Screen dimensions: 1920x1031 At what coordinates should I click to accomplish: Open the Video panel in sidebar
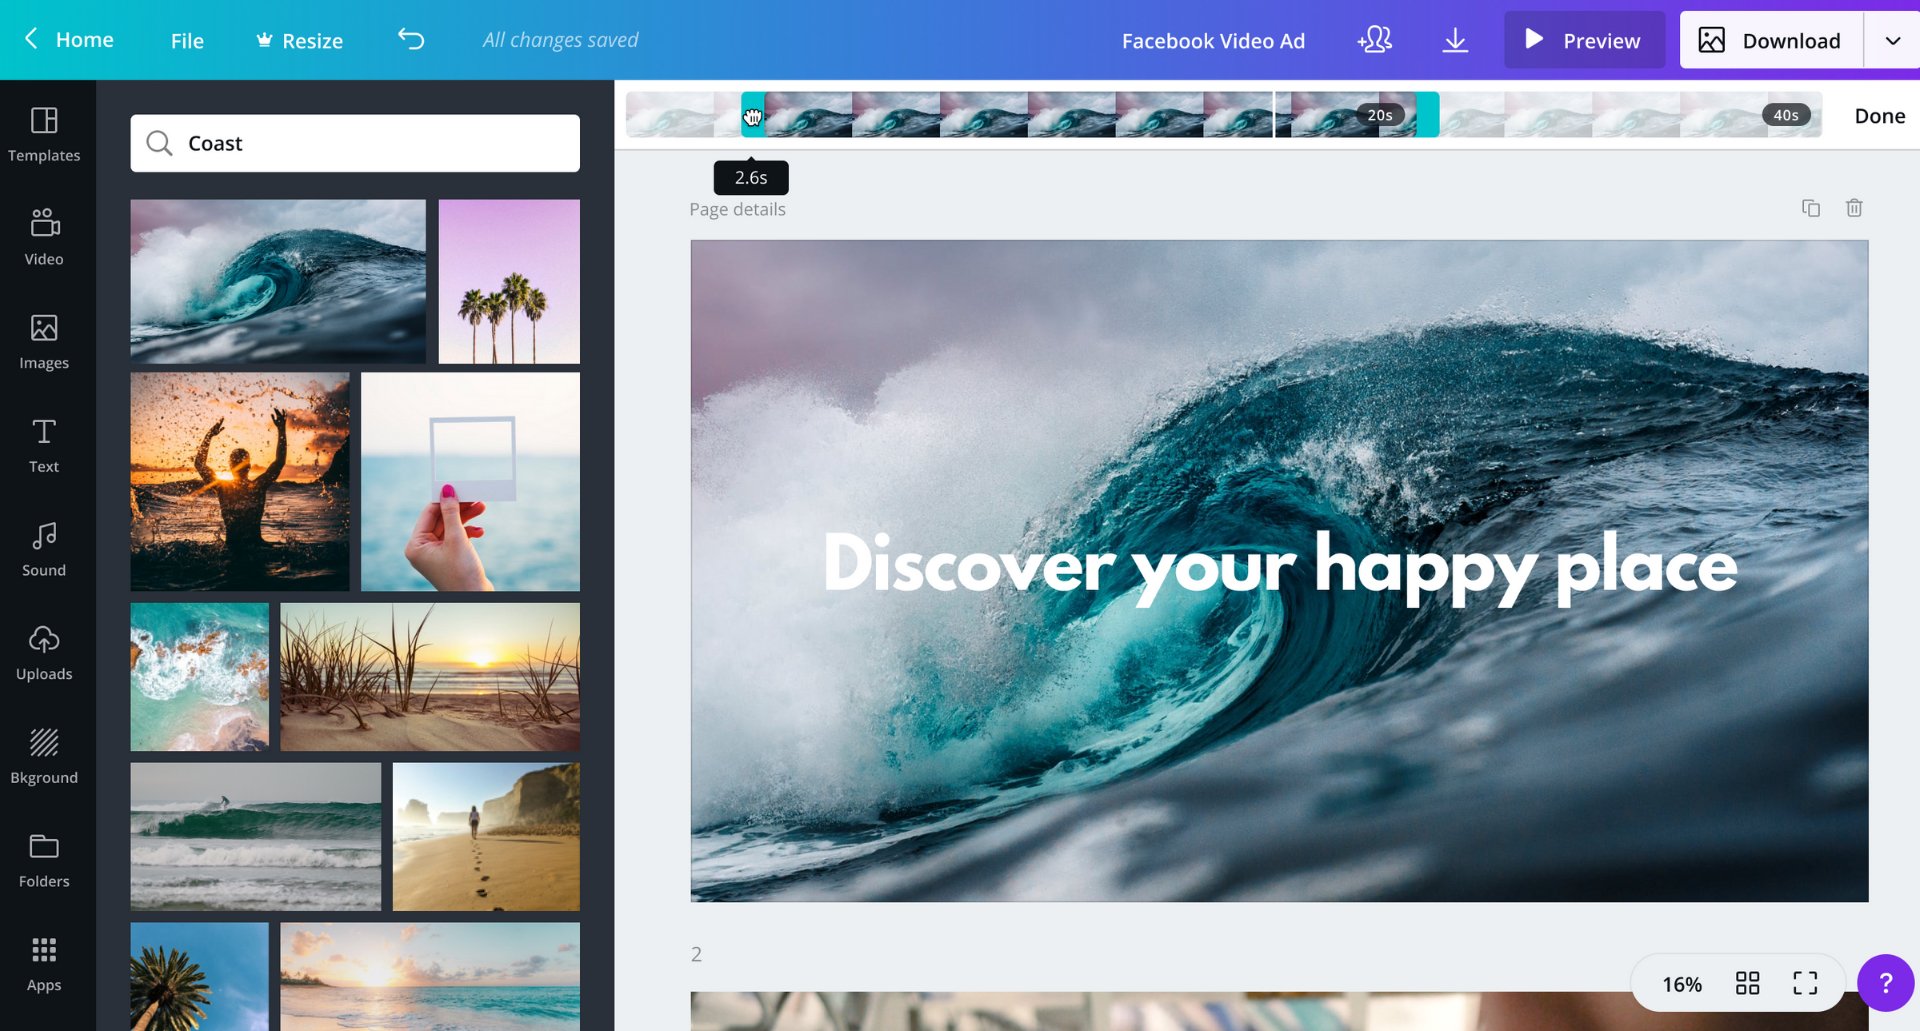[x=44, y=237]
